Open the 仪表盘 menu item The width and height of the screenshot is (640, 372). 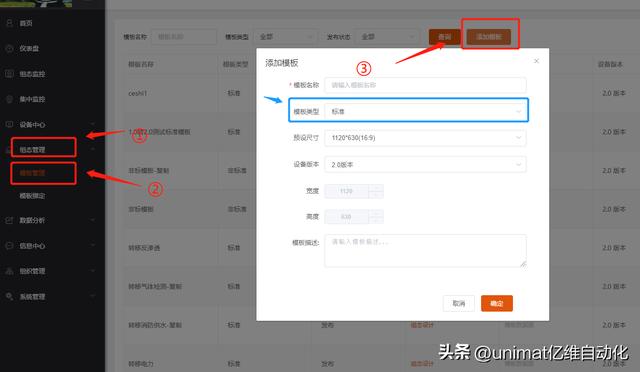(29, 49)
